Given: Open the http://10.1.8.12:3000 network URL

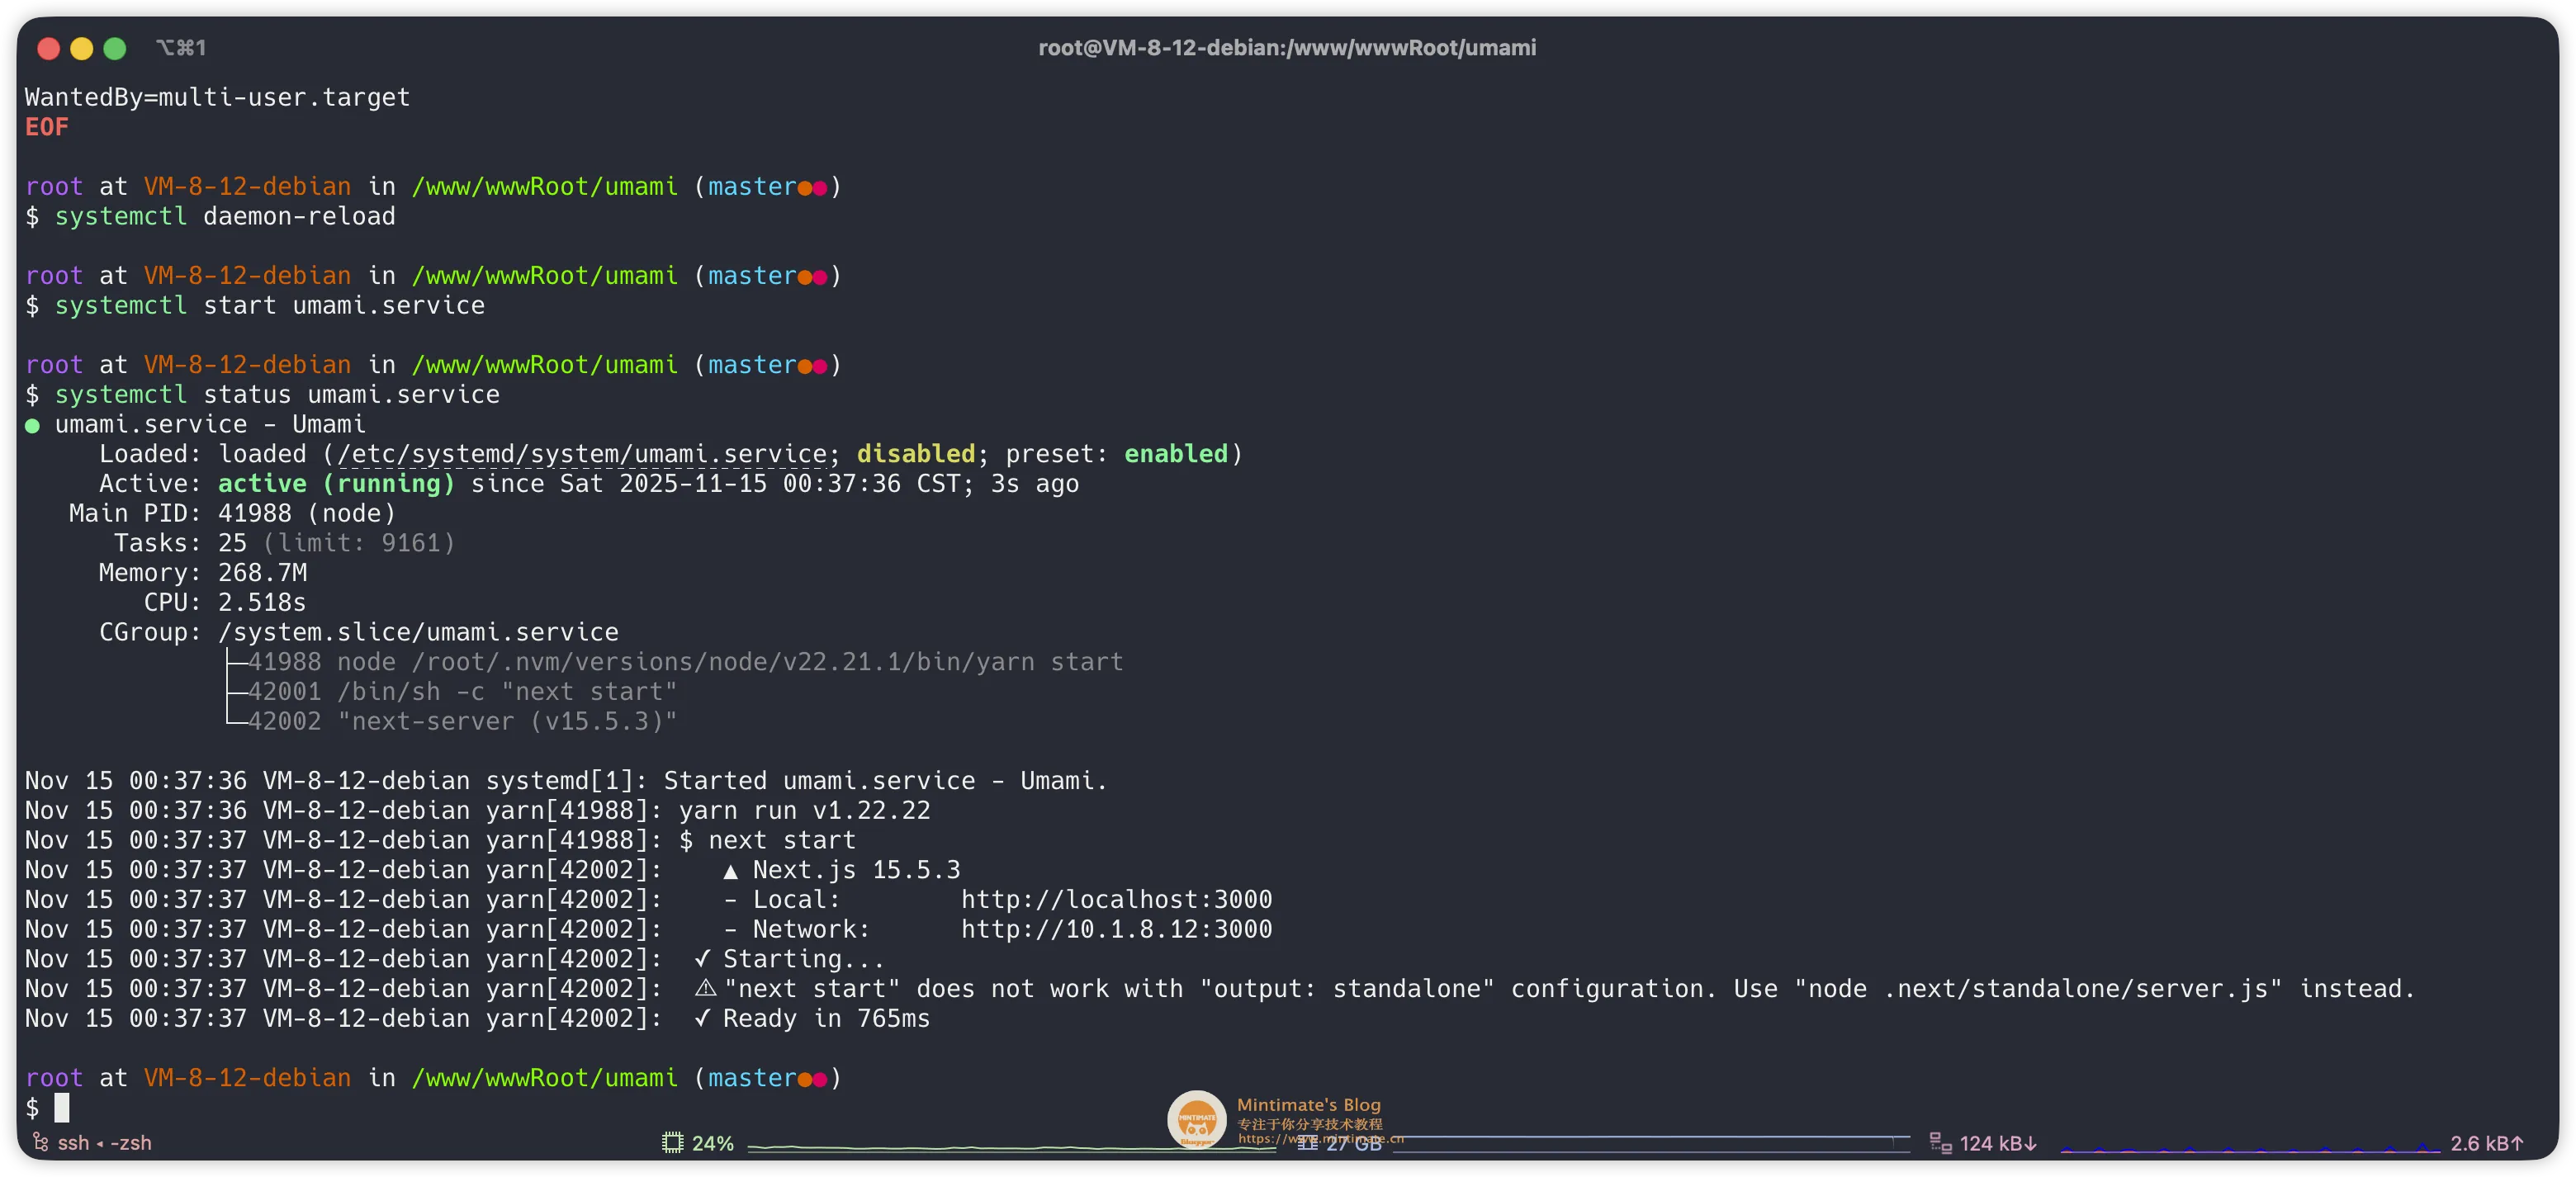Looking at the screenshot, I should pyautogui.click(x=1116, y=929).
